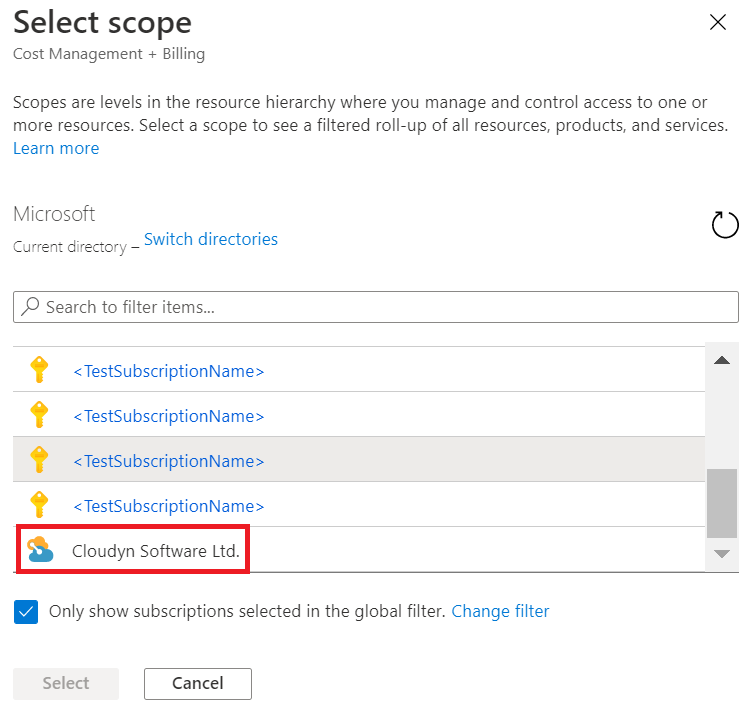Click the scope list scrollbar thumb
The width and height of the screenshot is (753, 717).
coord(720,503)
